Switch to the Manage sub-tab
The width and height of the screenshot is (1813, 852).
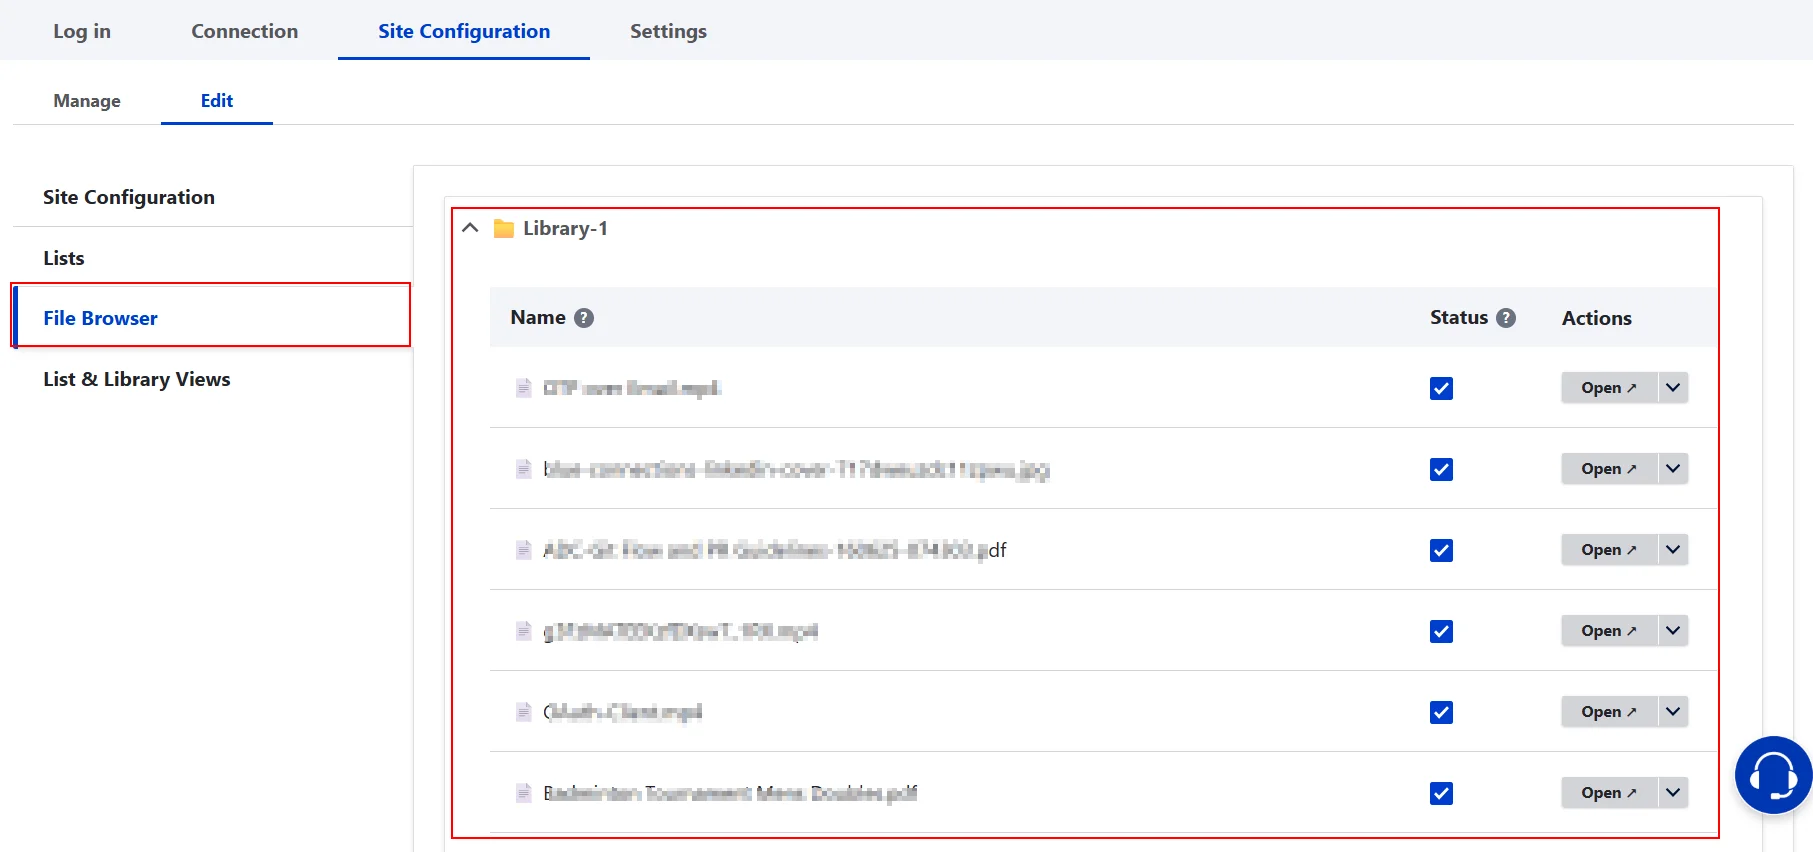tap(87, 101)
